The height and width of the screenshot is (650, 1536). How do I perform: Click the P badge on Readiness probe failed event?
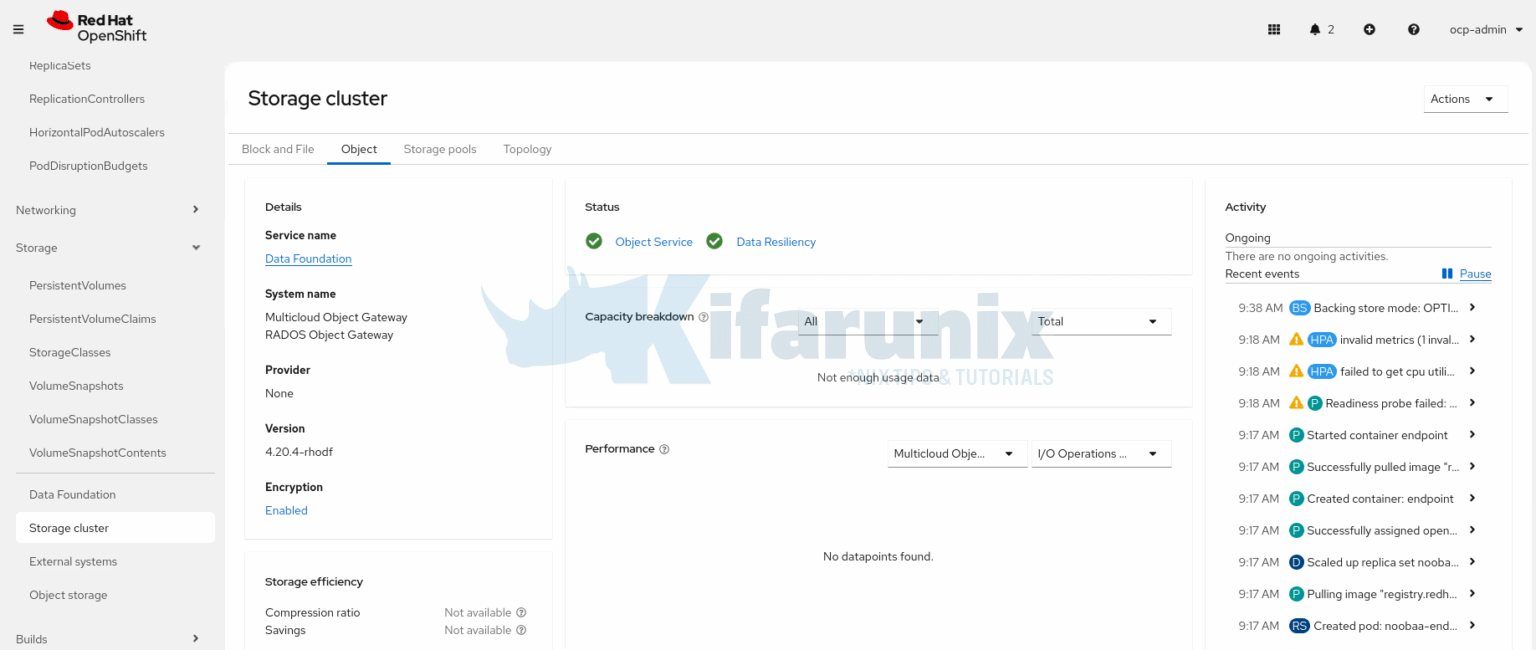pyautogui.click(x=1315, y=403)
